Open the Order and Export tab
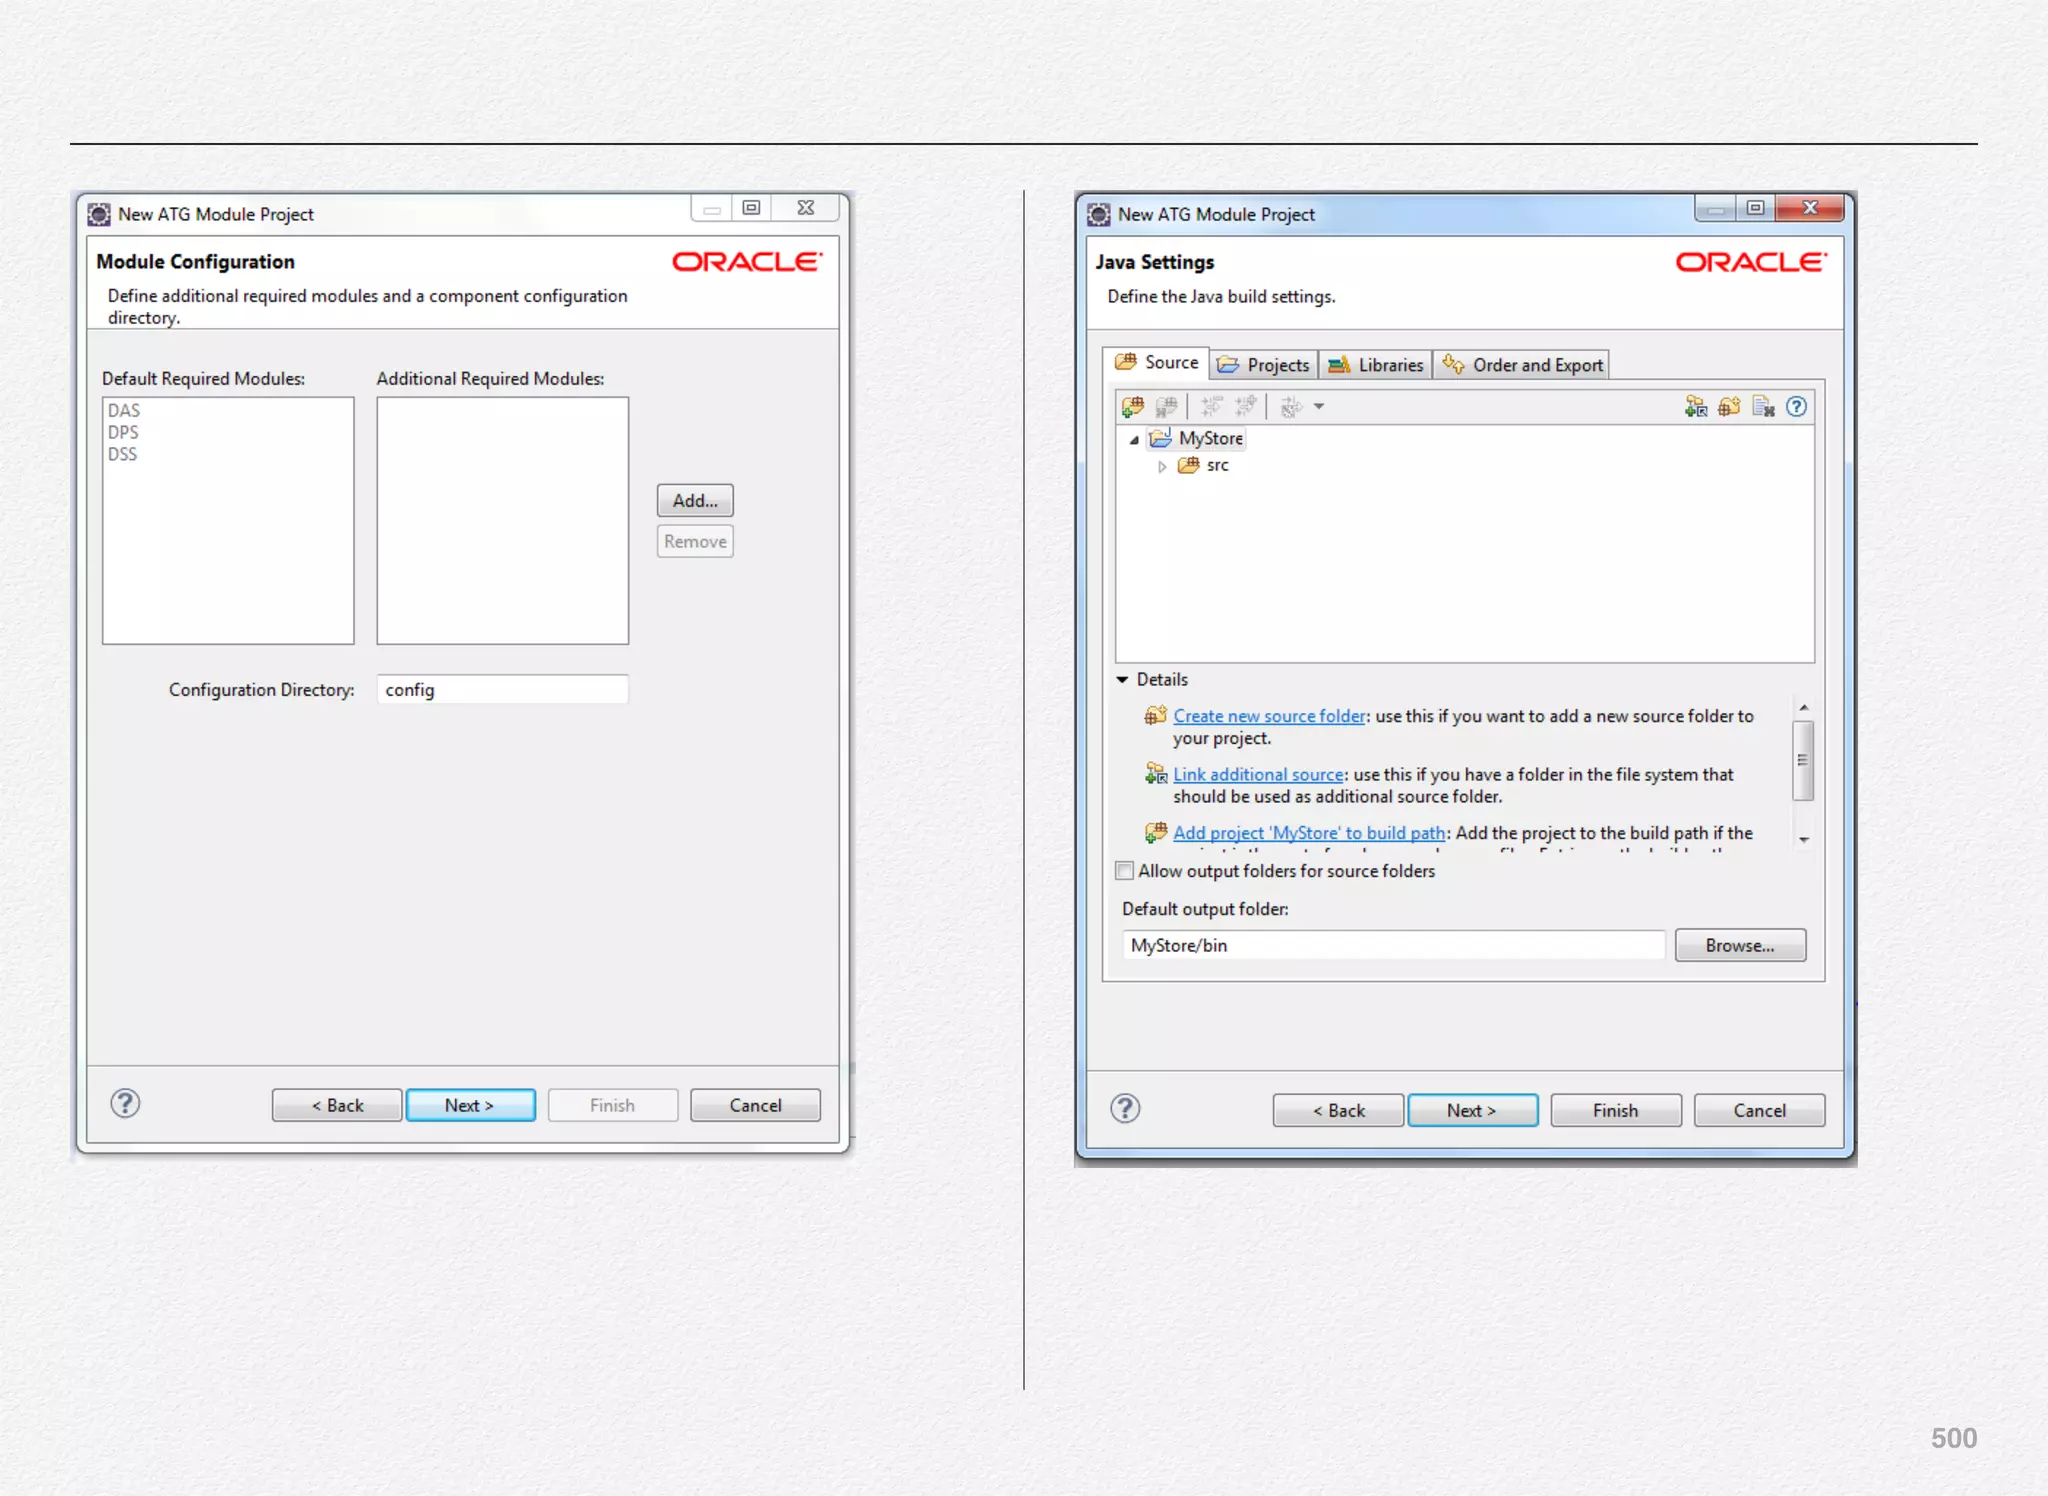The image size is (2048, 1496). pos(1523,365)
